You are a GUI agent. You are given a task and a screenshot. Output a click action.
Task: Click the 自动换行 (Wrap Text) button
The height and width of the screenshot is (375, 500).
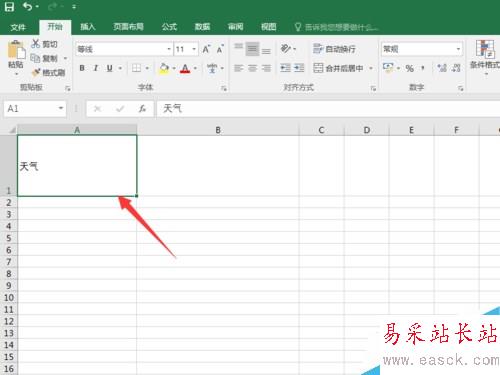tap(334, 49)
